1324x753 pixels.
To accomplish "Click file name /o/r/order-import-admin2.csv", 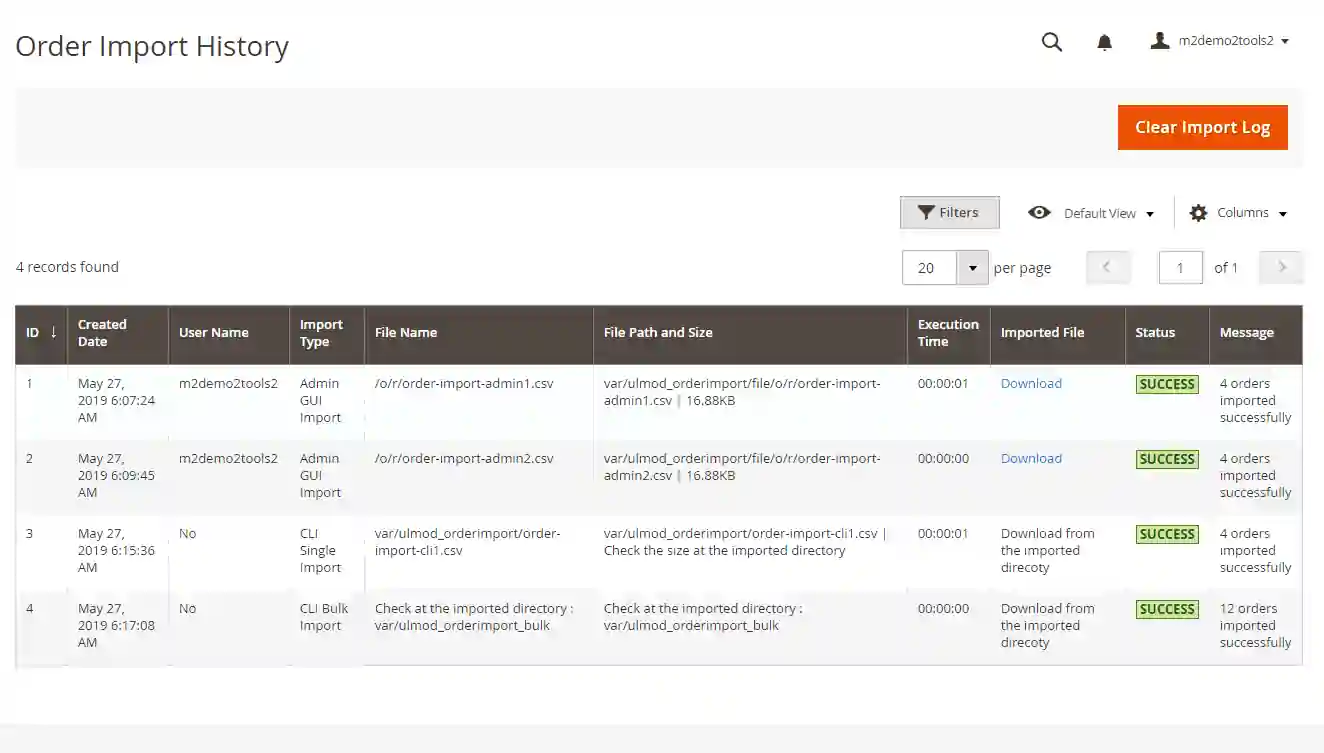I will coord(464,458).
